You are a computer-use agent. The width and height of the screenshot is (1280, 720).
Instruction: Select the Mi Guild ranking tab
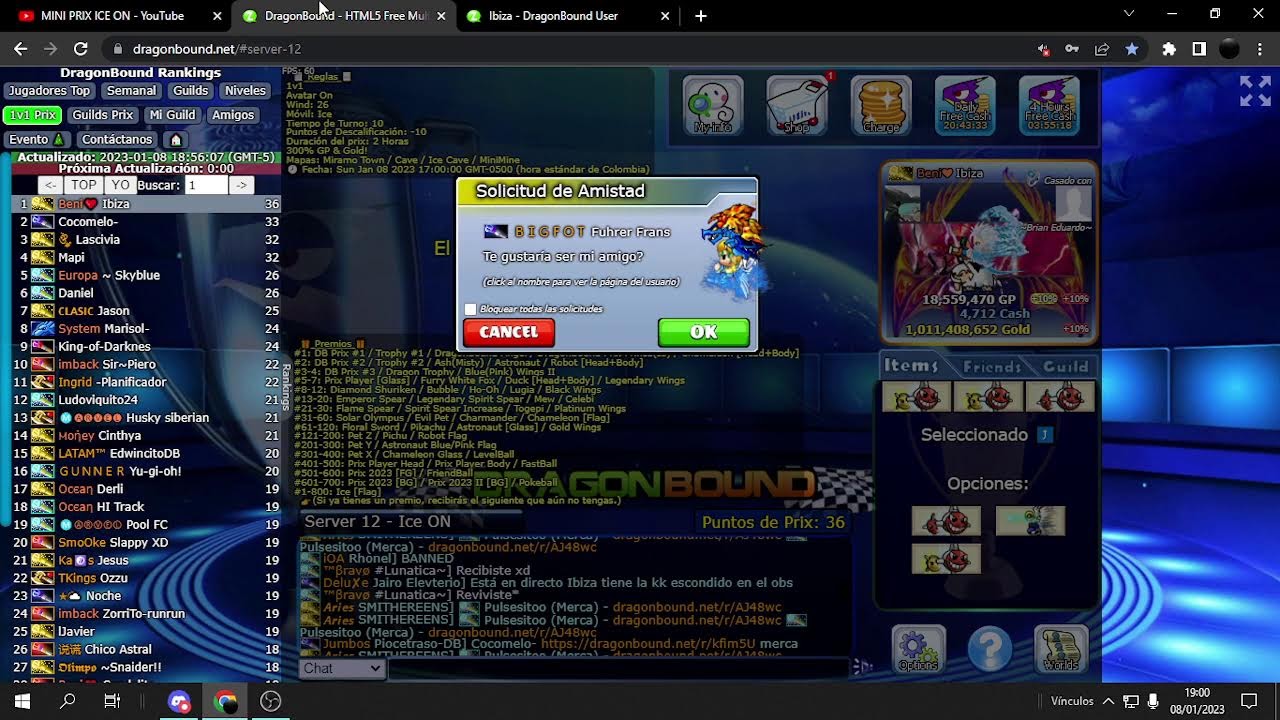[172, 115]
